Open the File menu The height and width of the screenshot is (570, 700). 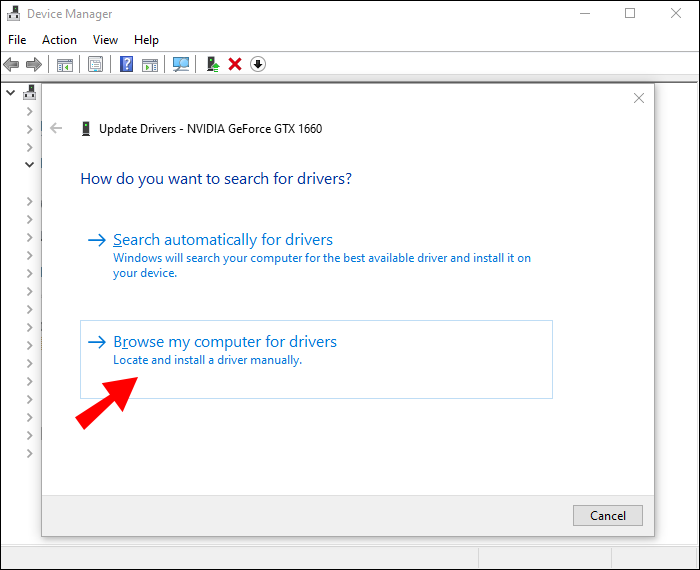pyautogui.click(x=17, y=40)
